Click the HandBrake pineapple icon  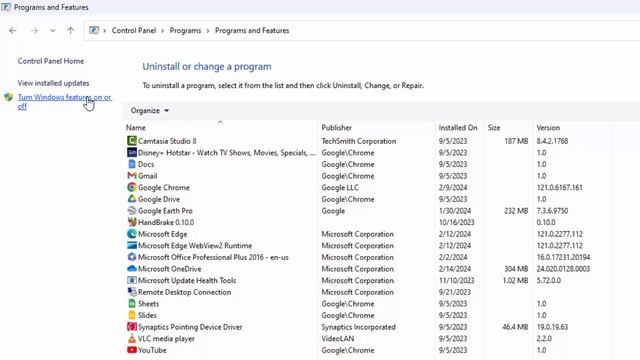[x=131, y=222]
